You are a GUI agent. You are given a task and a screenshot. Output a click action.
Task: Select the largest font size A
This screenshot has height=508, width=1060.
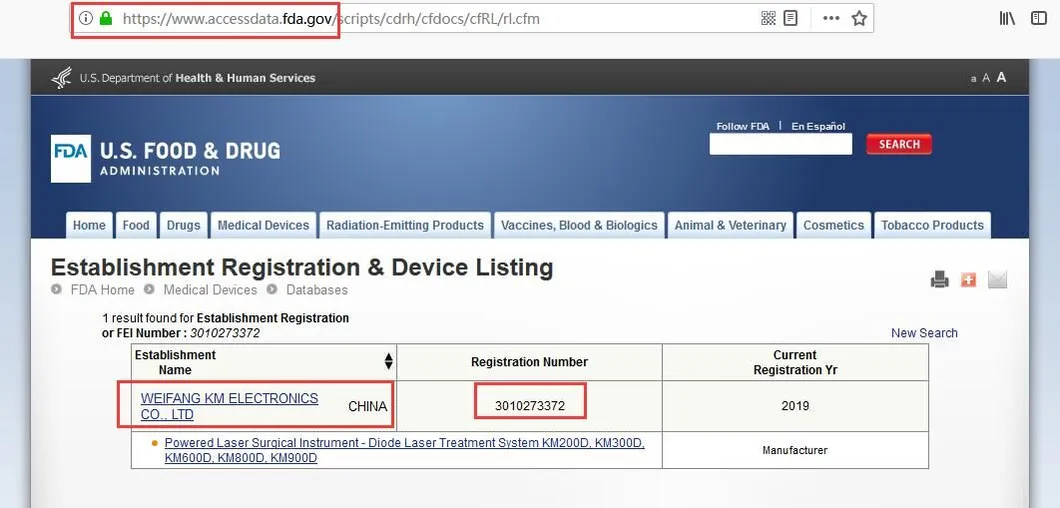tap(1001, 78)
